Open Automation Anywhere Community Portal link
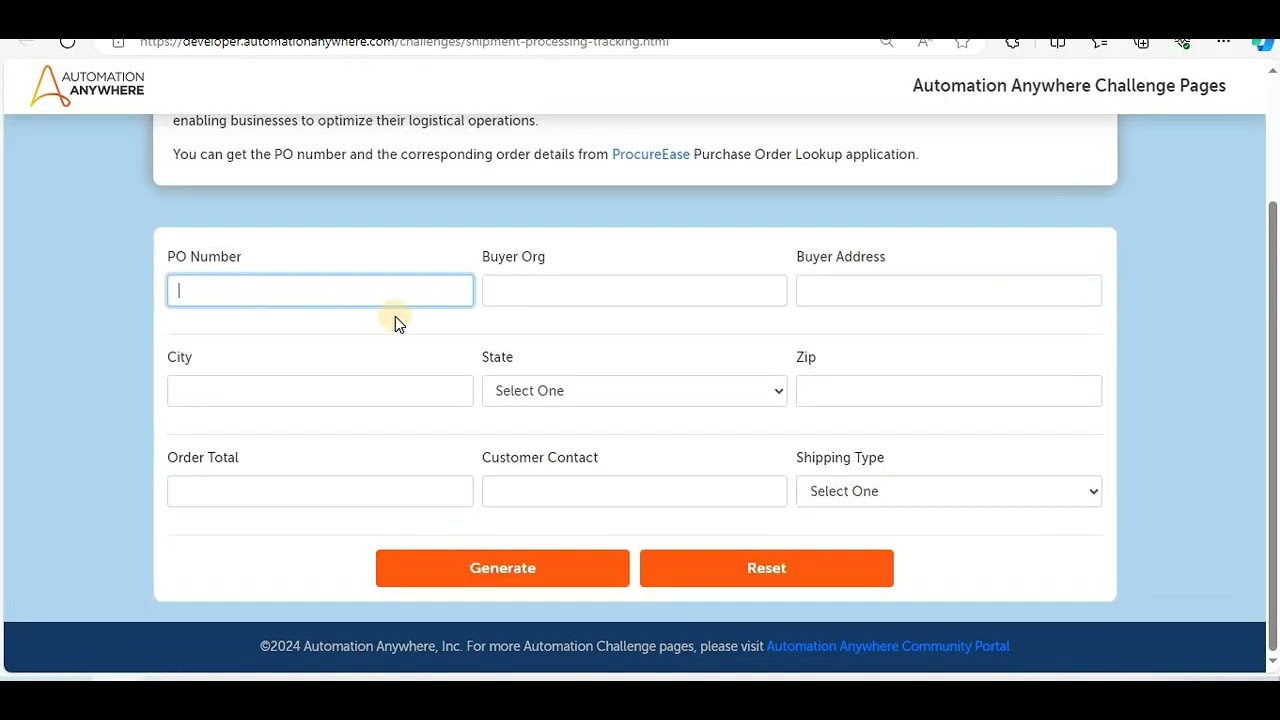This screenshot has height=720, width=1280. click(x=888, y=646)
